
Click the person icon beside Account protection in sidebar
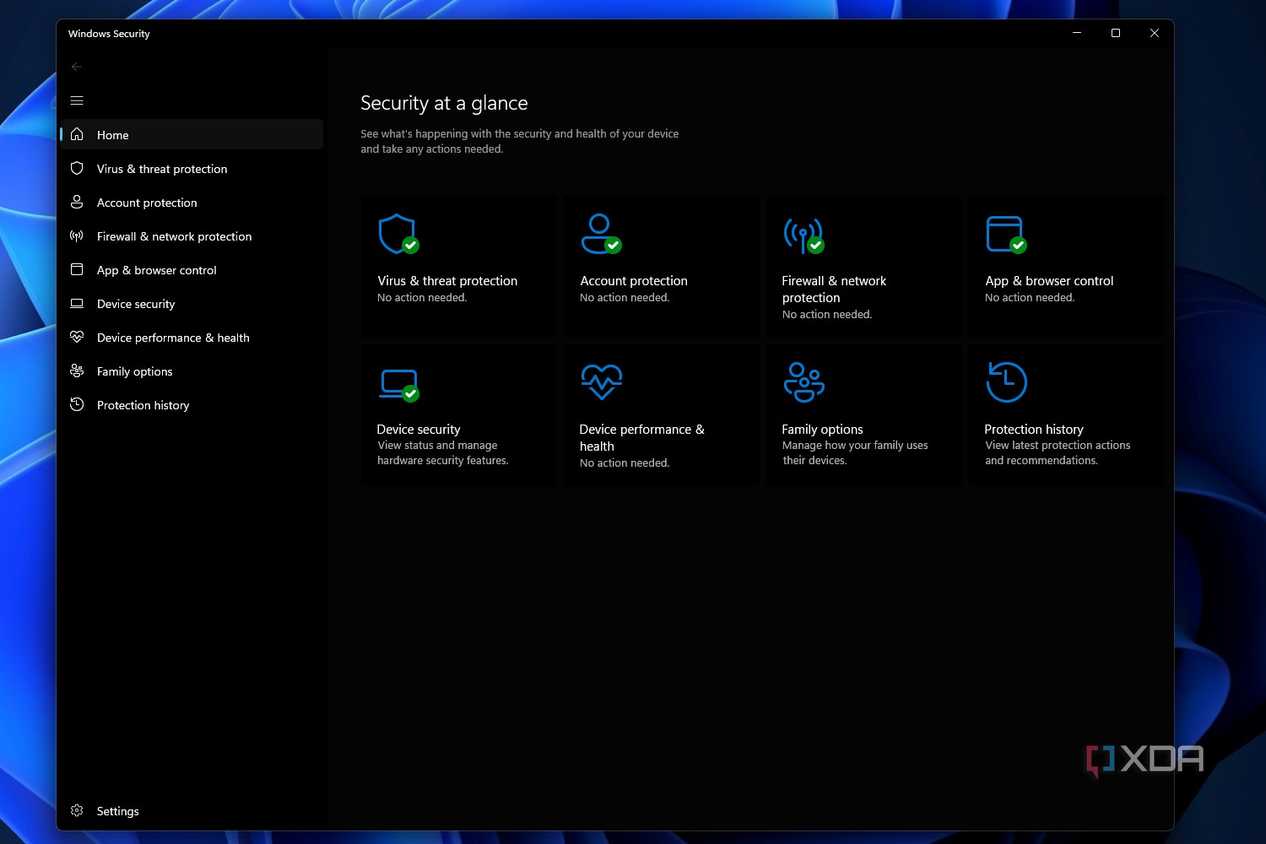tap(77, 202)
